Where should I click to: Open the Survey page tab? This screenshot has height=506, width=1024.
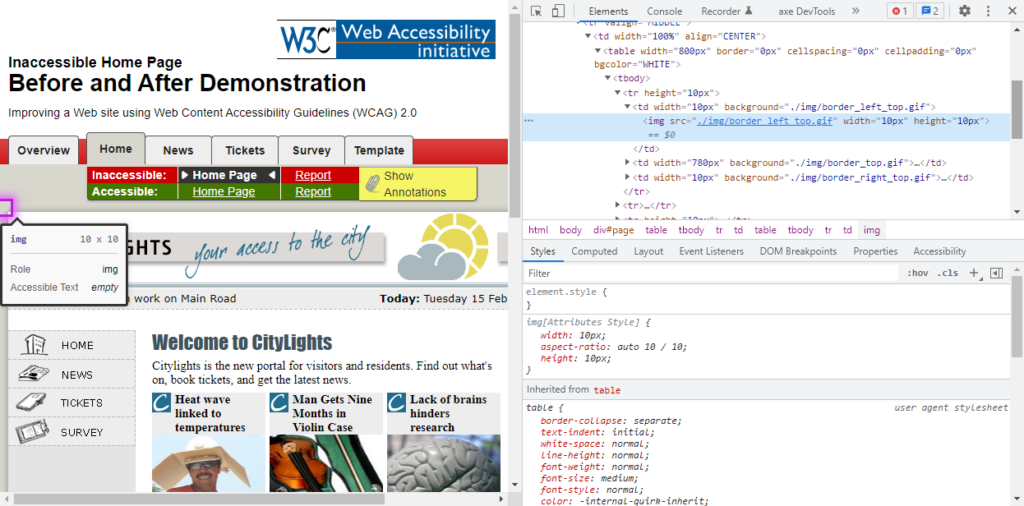point(312,150)
